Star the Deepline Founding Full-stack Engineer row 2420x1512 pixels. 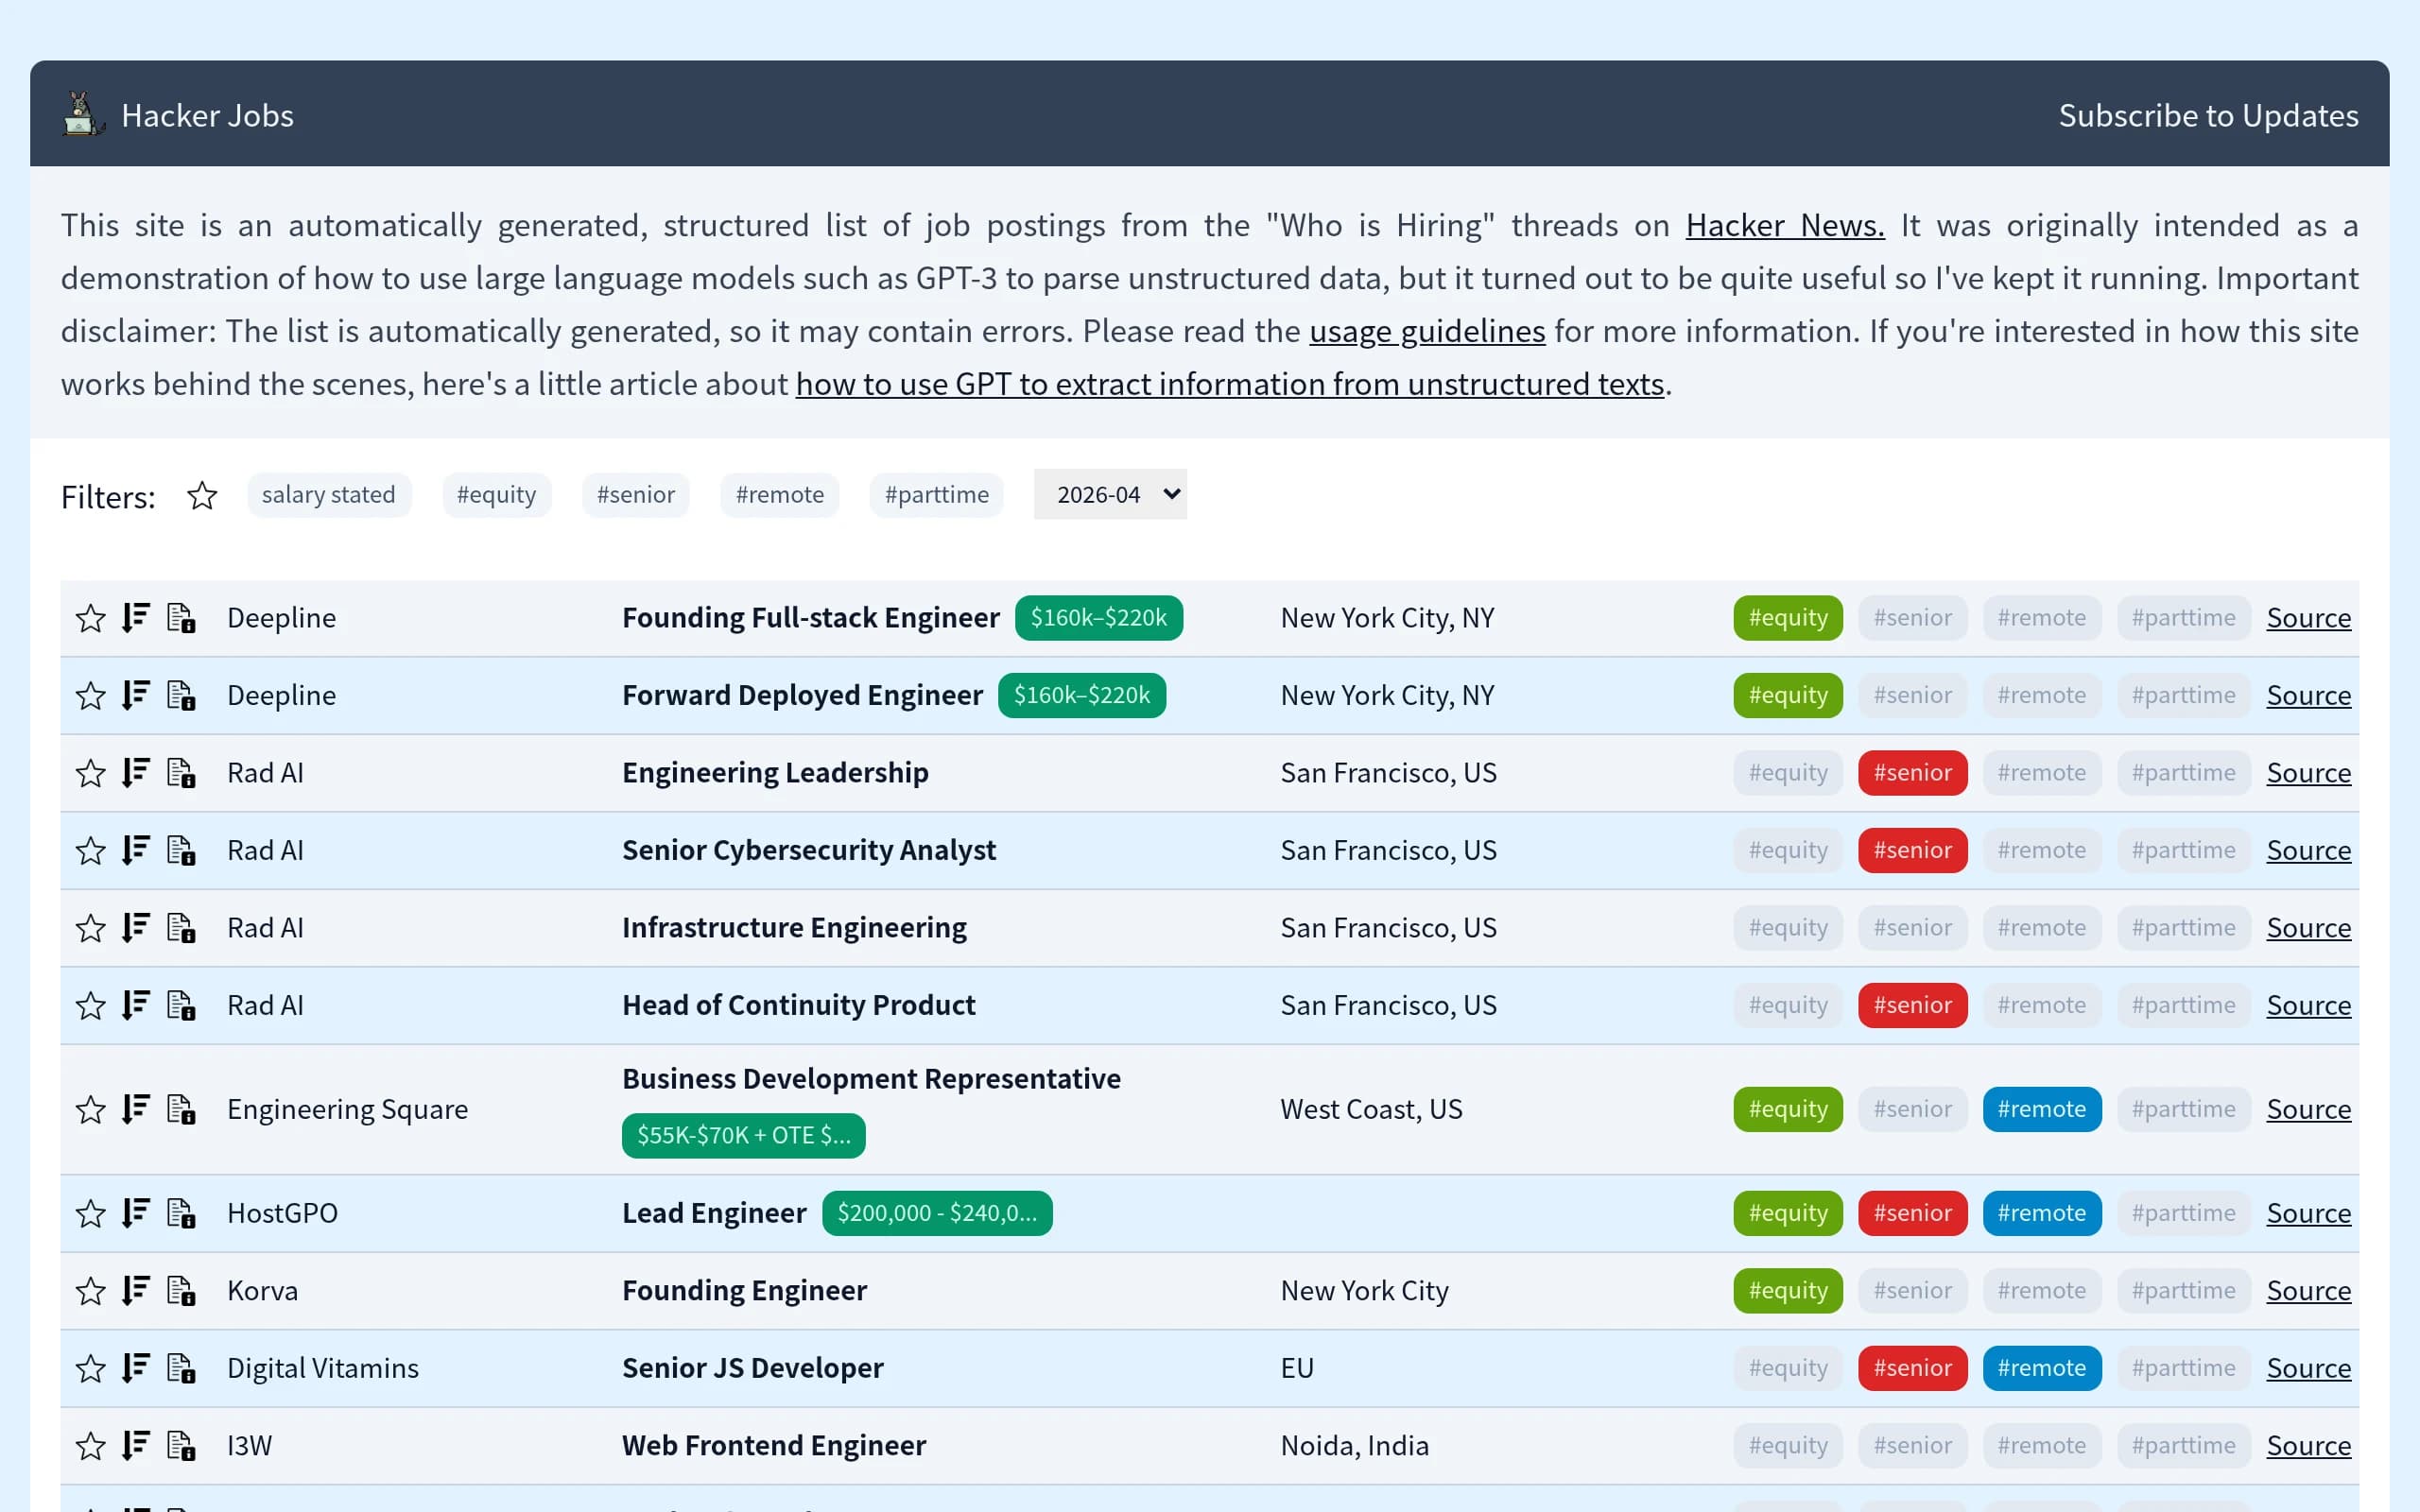tap(91, 618)
